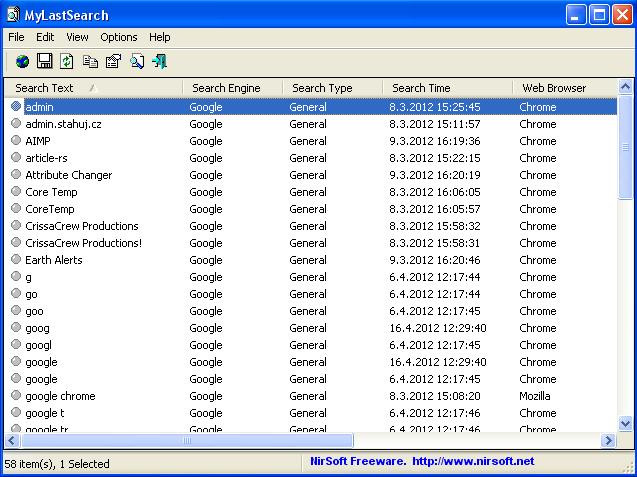The height and width of the screenshot is (477, 637).
Task: Click the vertical scrollbar thumb
Action: pos(625,147)
